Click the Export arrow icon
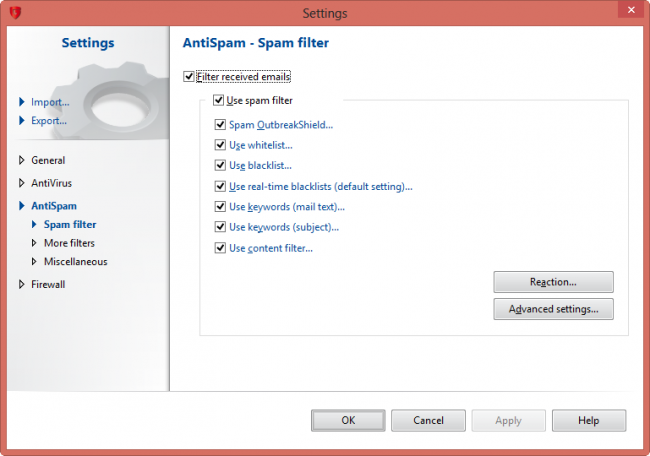 (21, 121)
